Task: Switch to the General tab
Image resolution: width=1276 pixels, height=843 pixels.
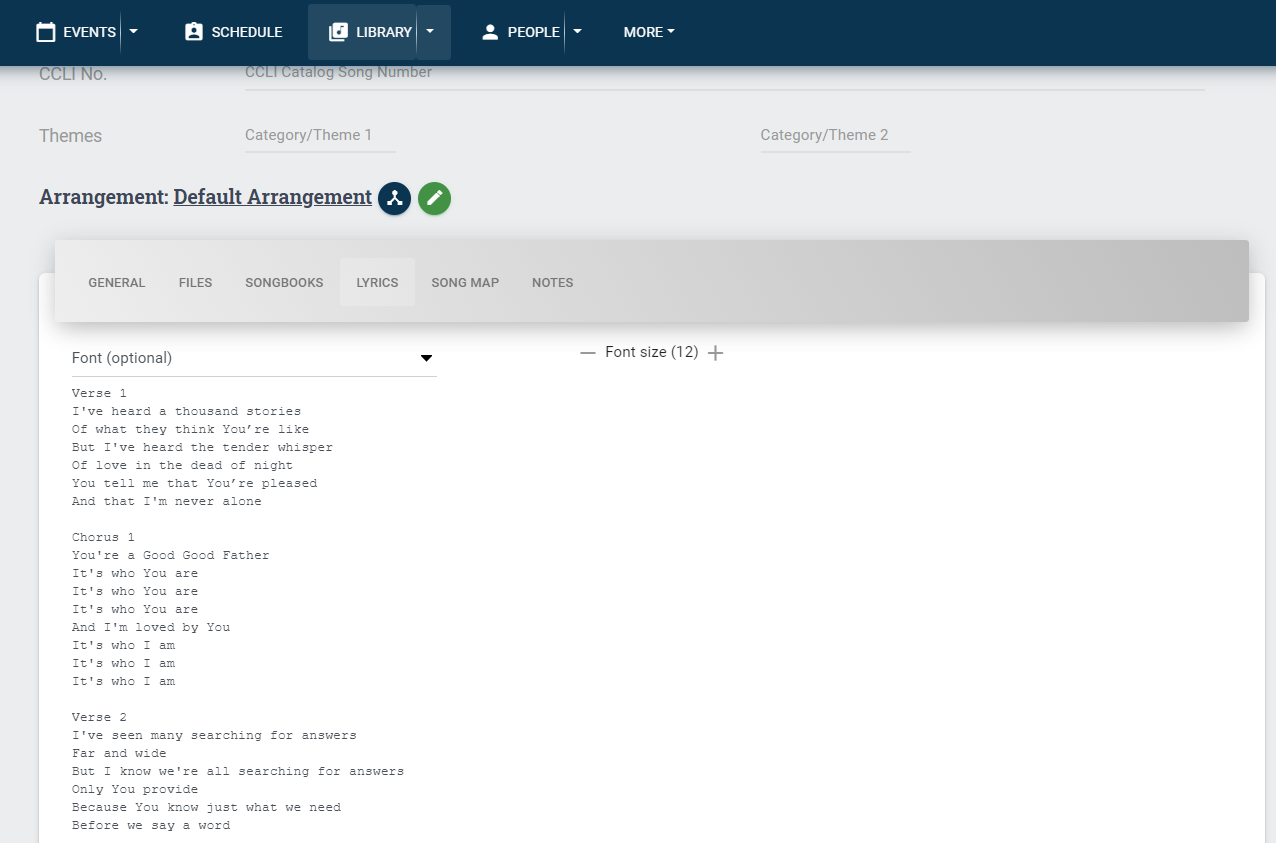Action: click(x=117, y=283)
